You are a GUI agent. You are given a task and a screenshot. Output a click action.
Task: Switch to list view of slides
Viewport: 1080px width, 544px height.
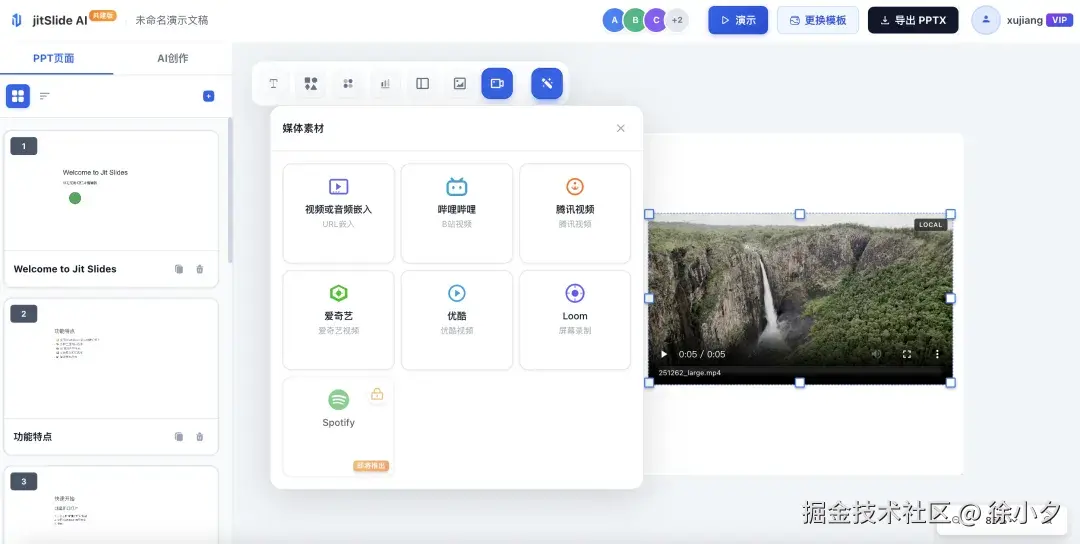tap(45, 96)
